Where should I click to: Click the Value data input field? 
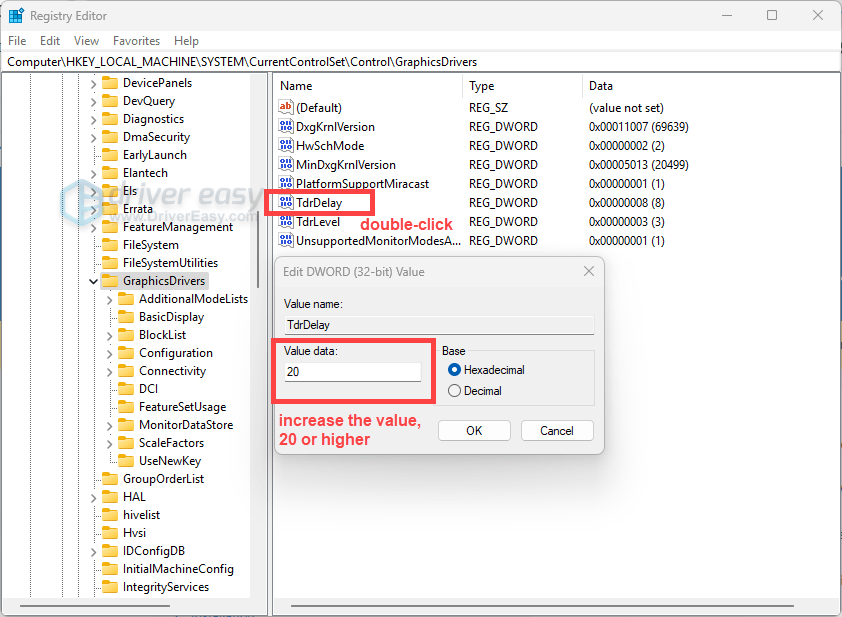(x=352, y=372)
